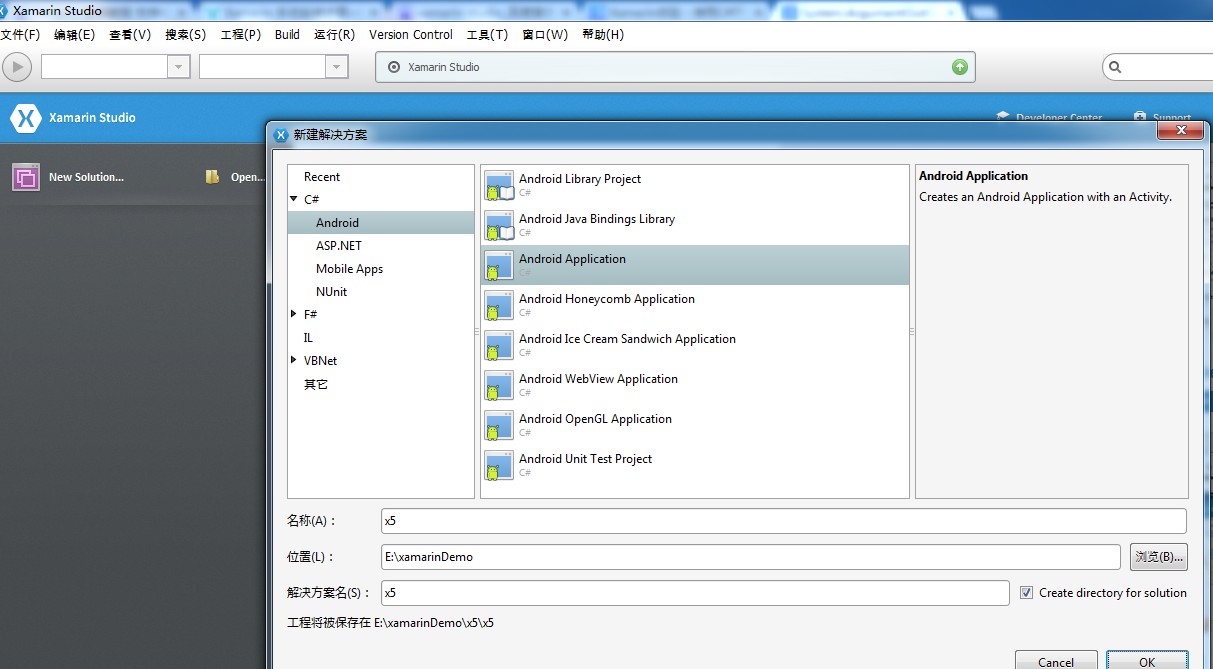Viewport: 1213px width, 669px height.
Task: Open the 工具(T) menu
Action: click(488, 34)
